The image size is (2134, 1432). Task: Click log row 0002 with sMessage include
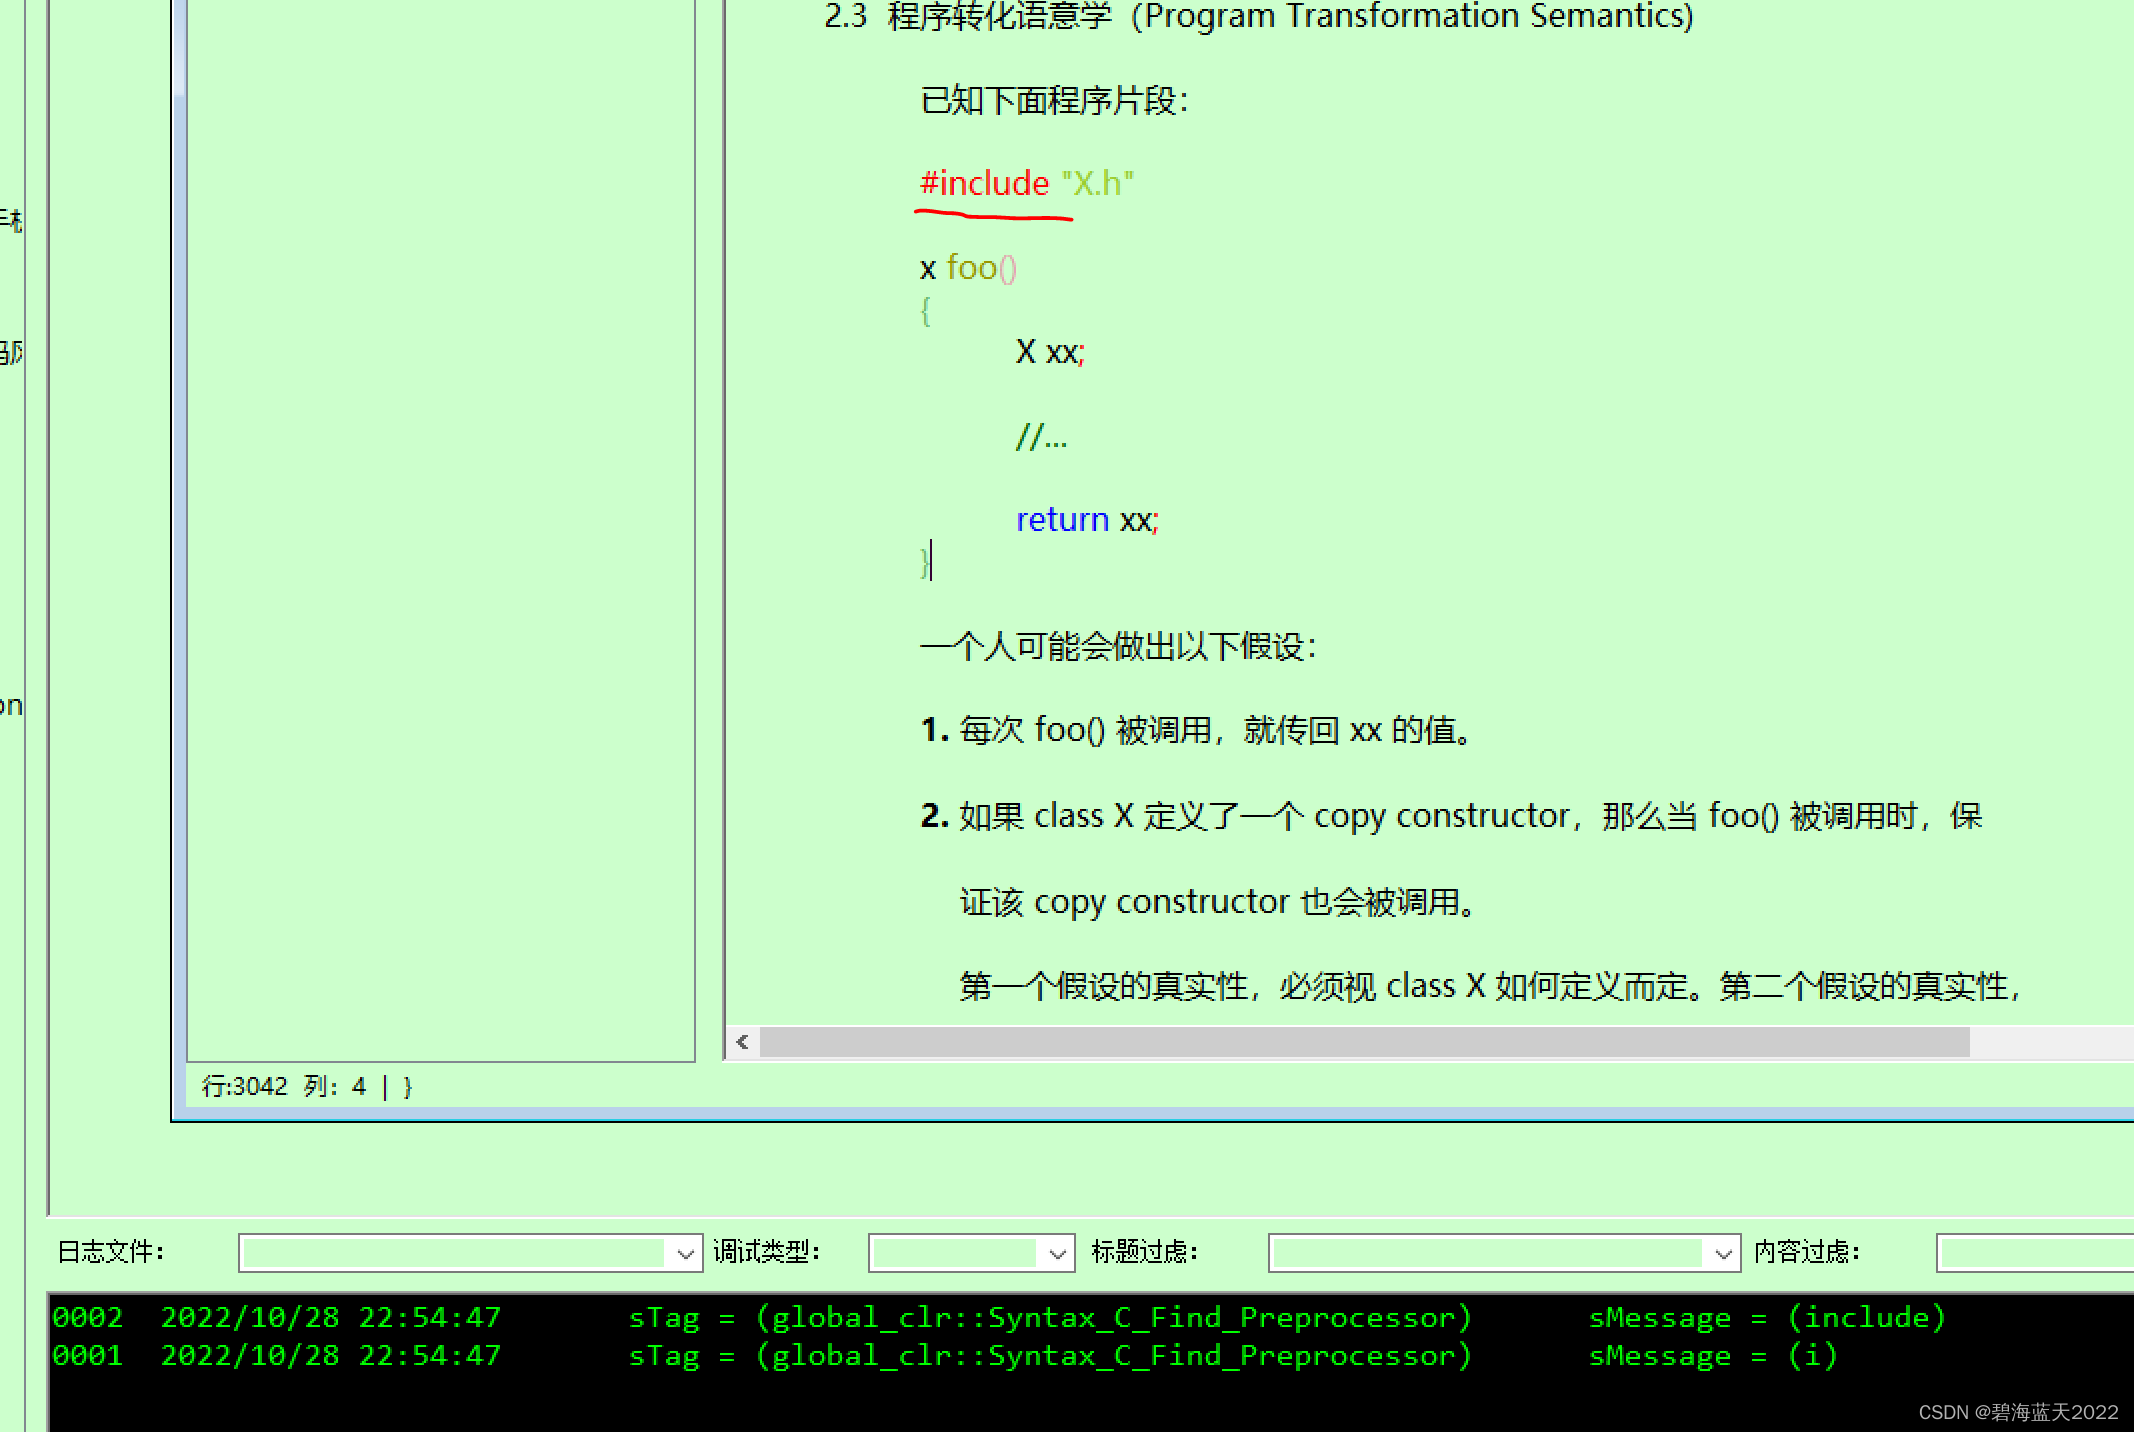click(1000, 1317)
